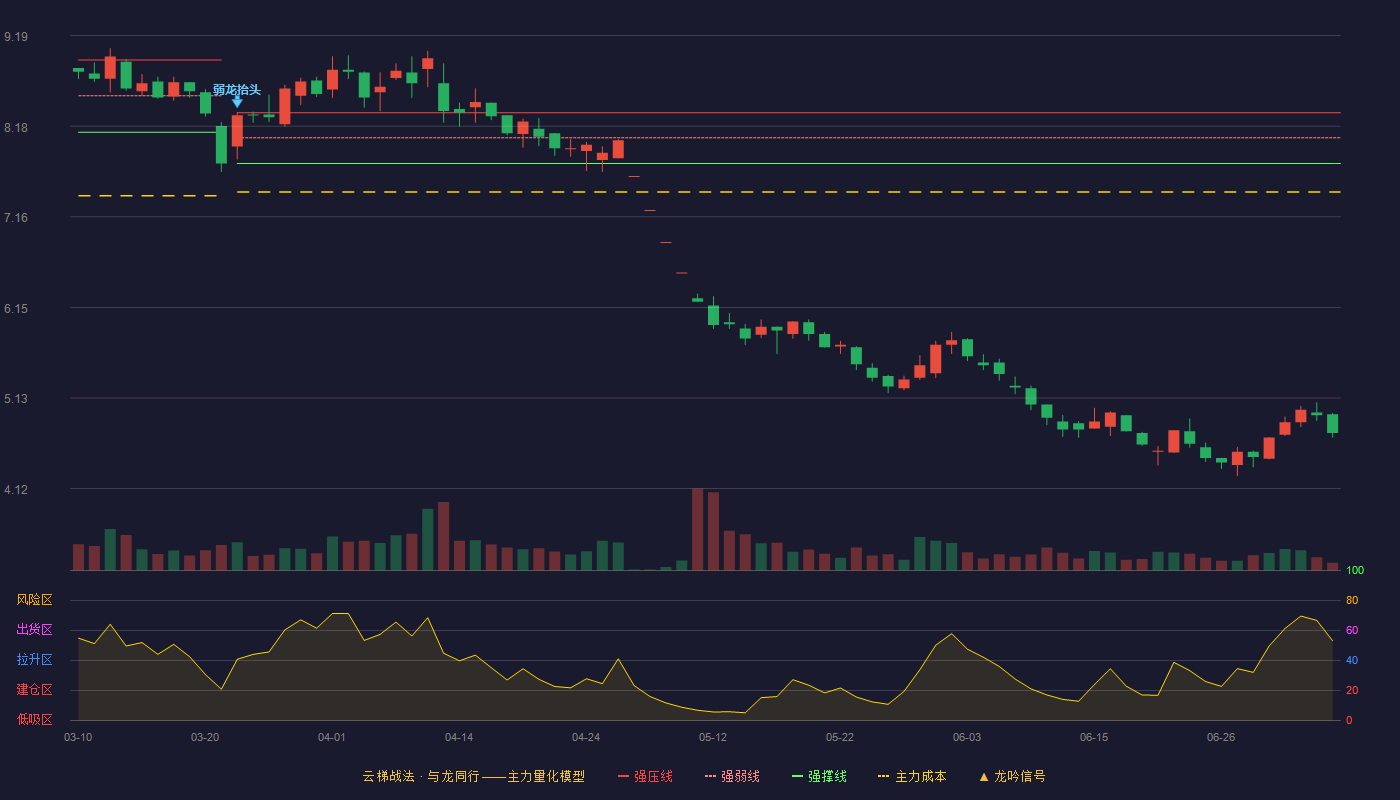Screen dimensions: 1400x800
Task: Toggle the 强压线 legend label
Action: (x=653, y=777)
